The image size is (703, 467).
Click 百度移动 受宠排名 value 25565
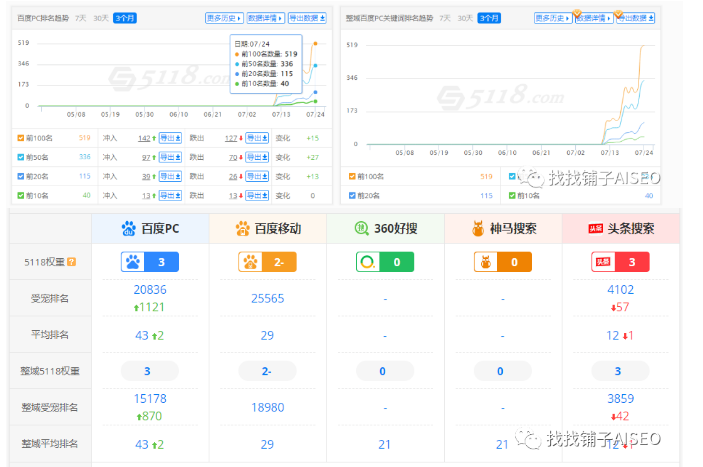(268, 298)
